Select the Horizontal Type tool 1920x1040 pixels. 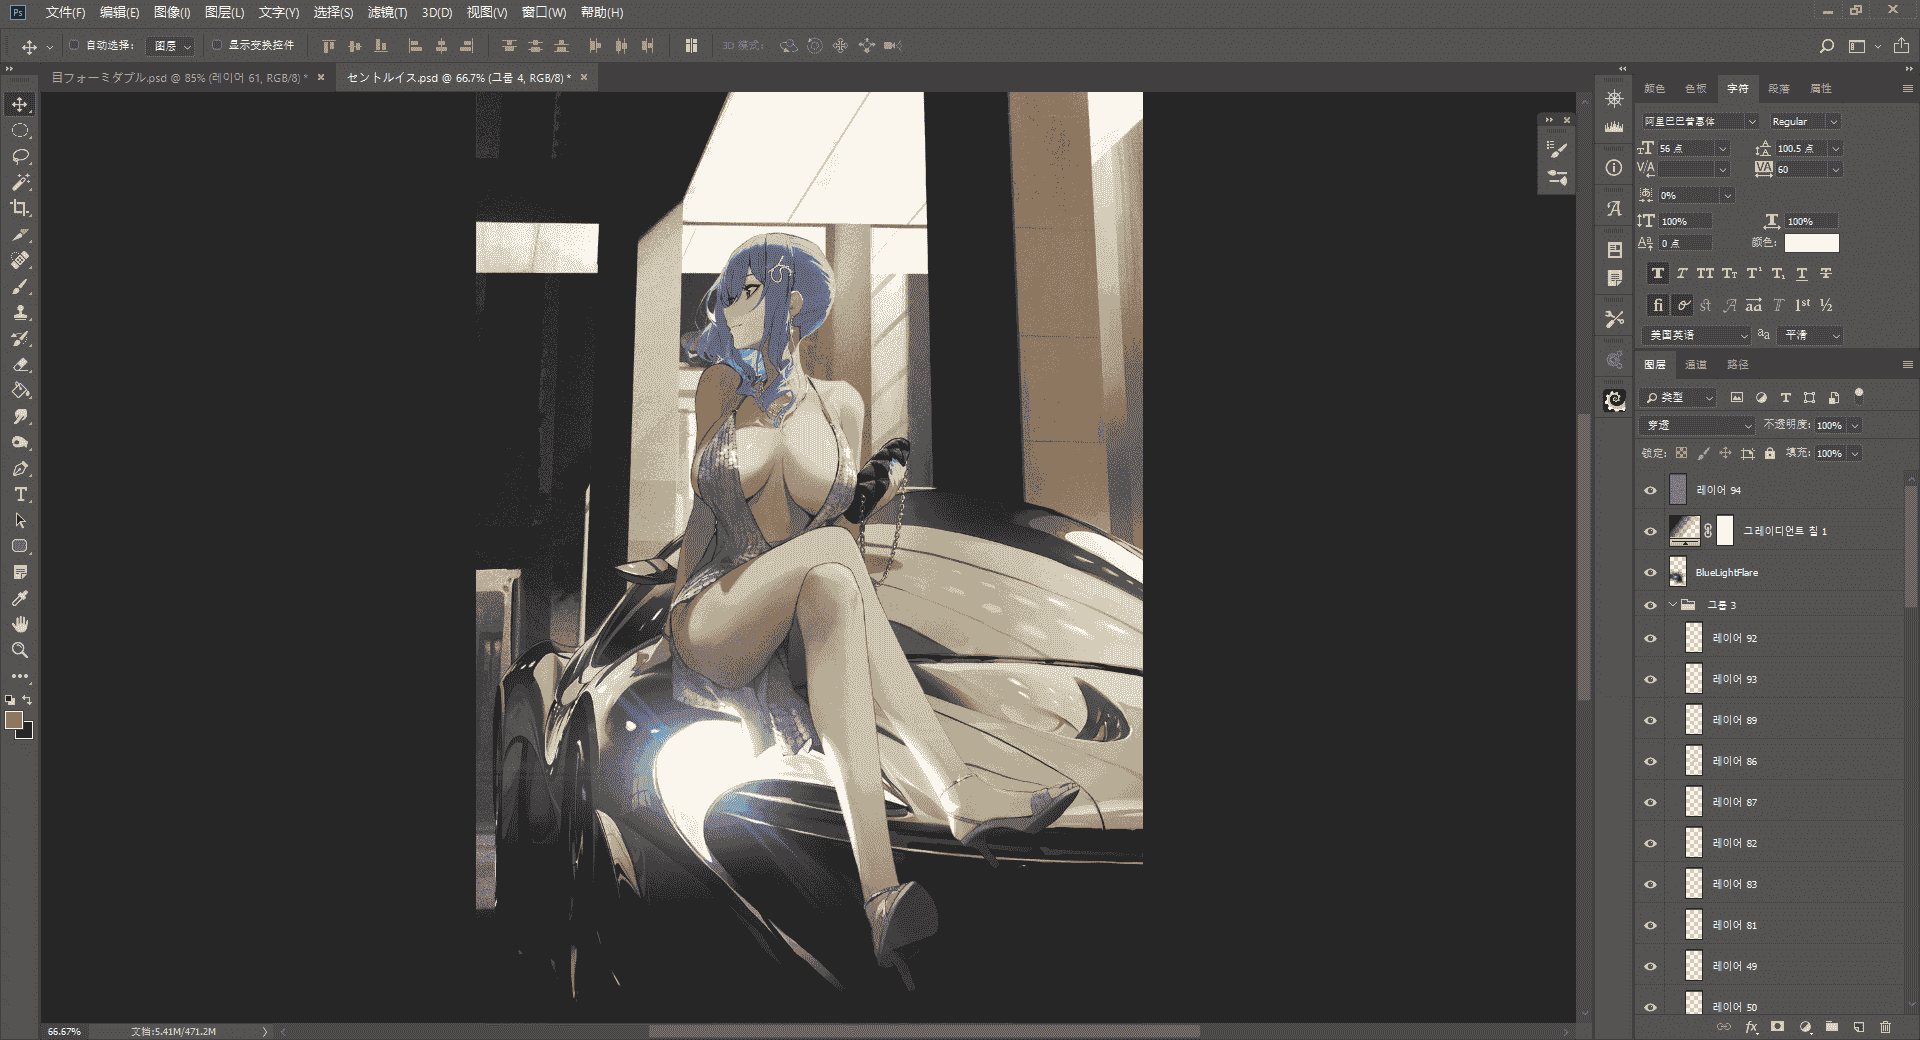[20, 494]
